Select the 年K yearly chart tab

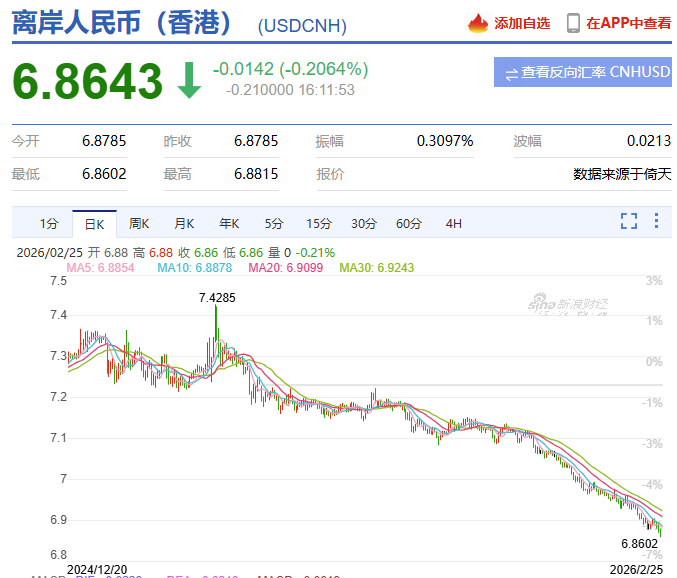pyautogui.click(x=229, y=223)
